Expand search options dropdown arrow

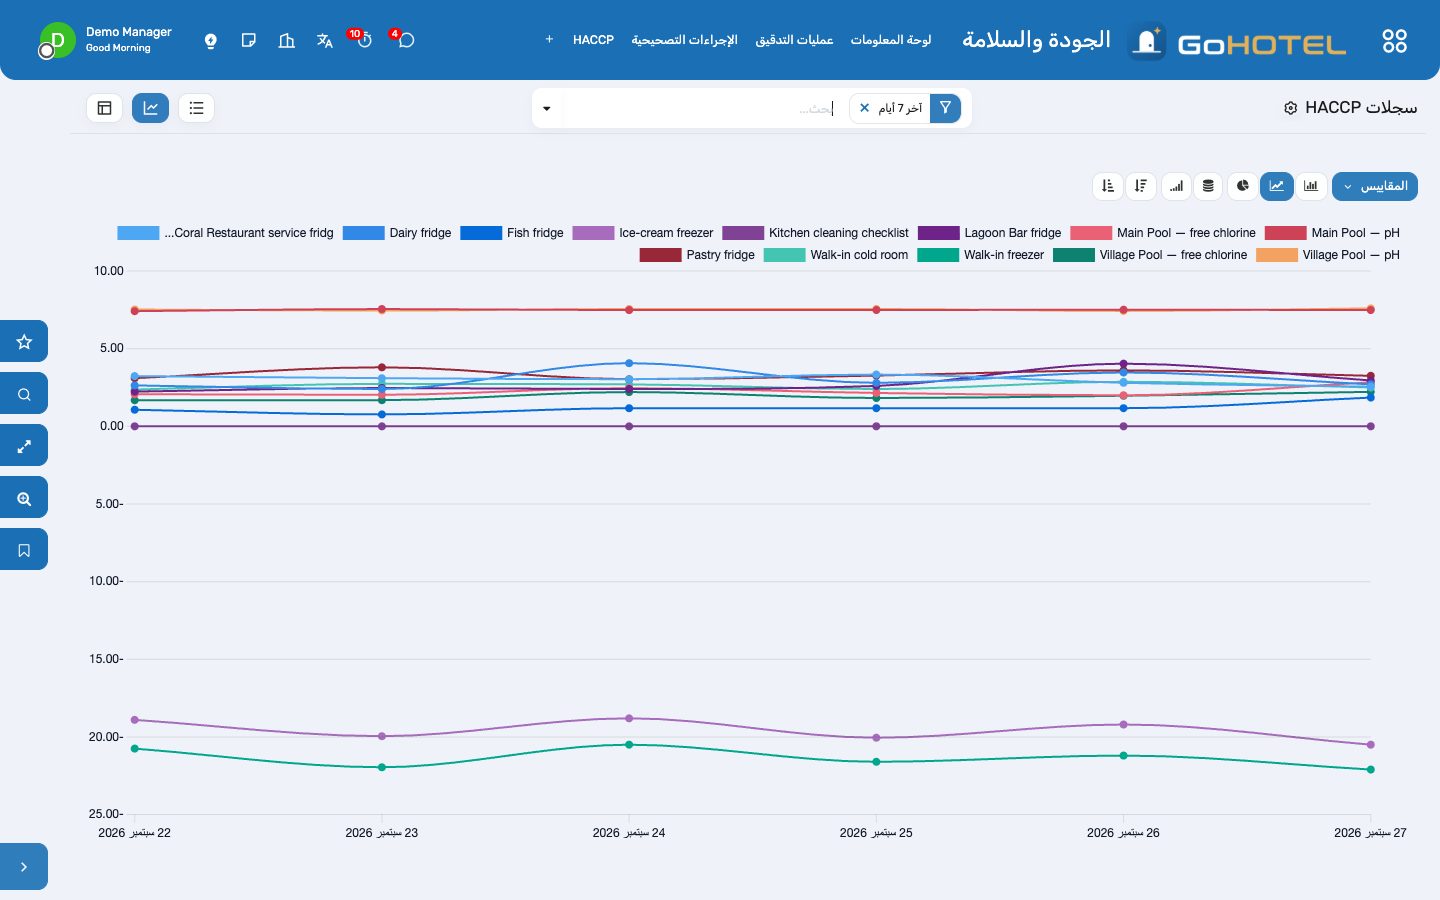pos(547,108)
